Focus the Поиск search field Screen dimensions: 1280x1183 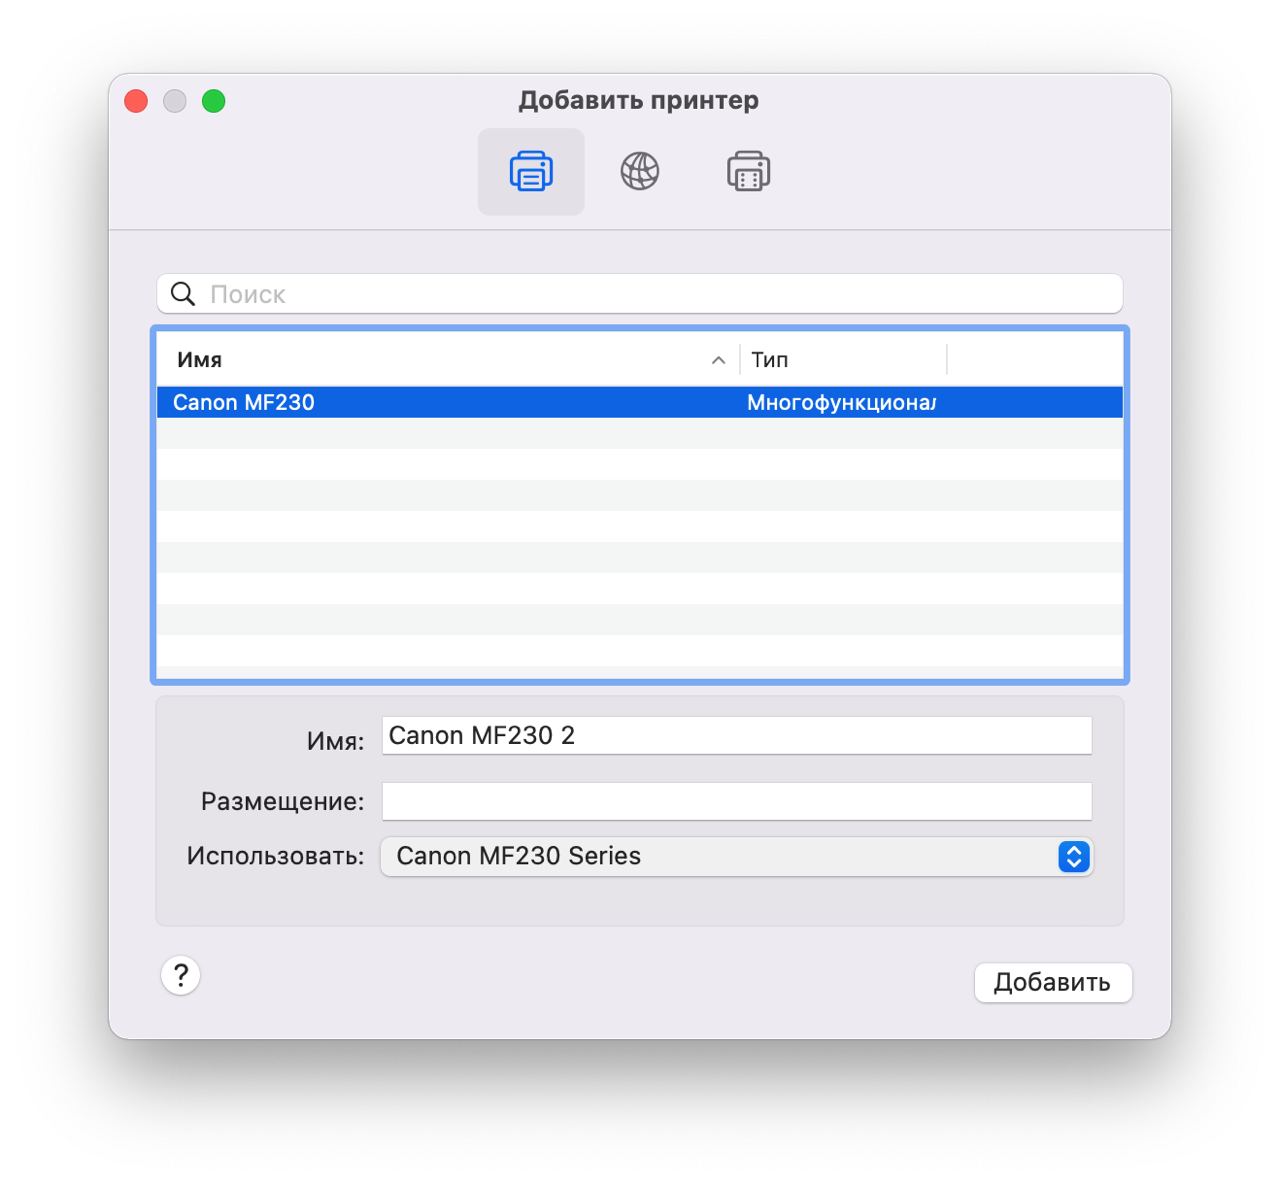pos(640,294)
